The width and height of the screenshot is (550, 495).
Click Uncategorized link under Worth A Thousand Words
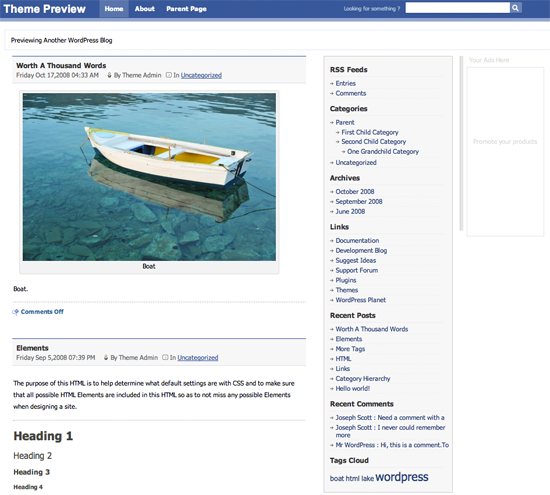click(x=201, y=75)
